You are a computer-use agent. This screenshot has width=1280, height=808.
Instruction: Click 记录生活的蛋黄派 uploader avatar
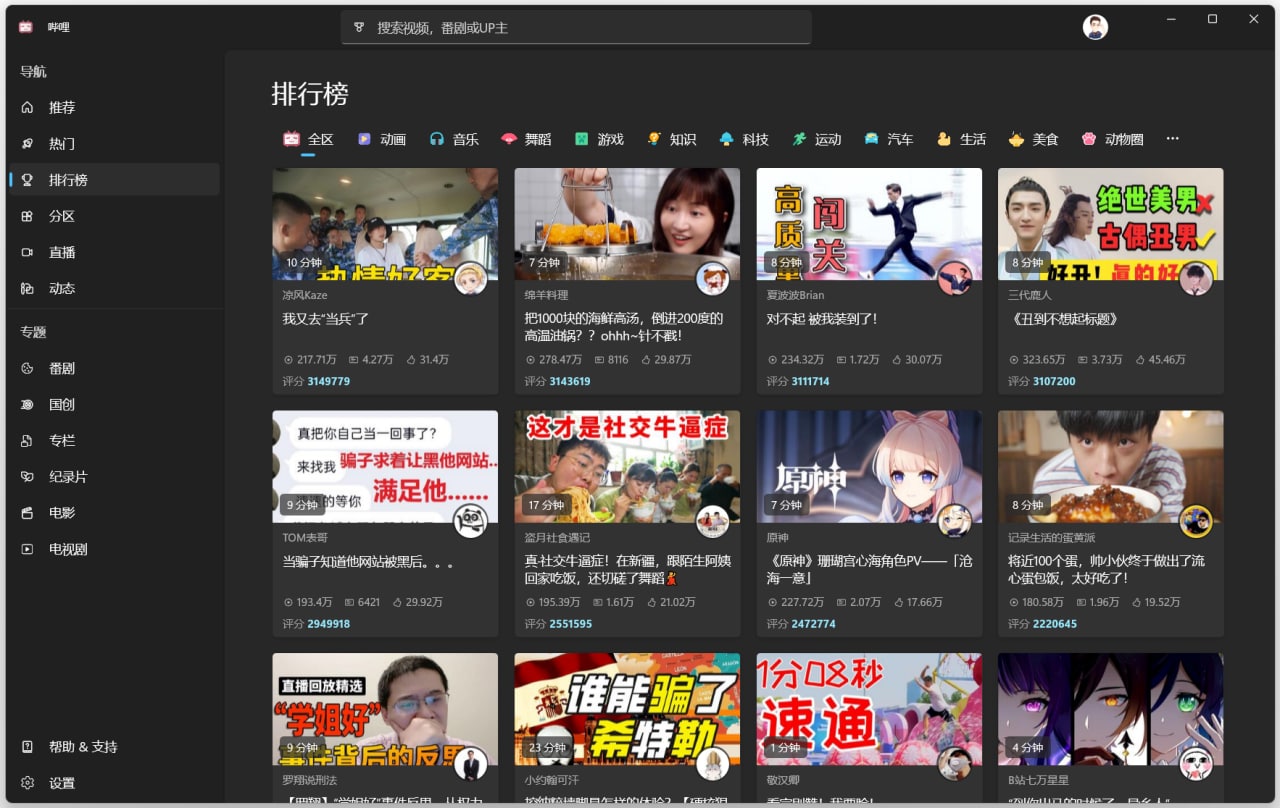(x=1197, y=522)
